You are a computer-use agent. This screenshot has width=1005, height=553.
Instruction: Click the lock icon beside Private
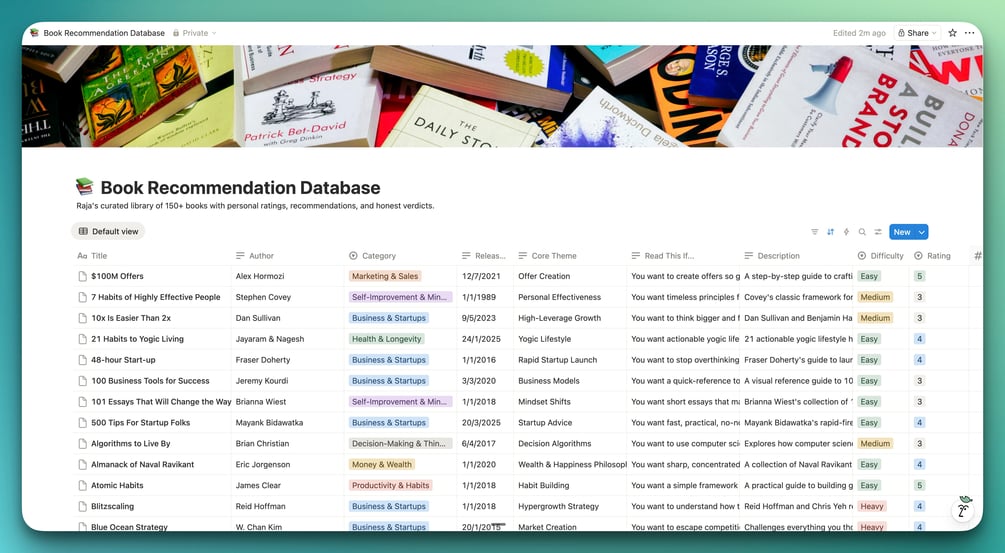point(176,33)
